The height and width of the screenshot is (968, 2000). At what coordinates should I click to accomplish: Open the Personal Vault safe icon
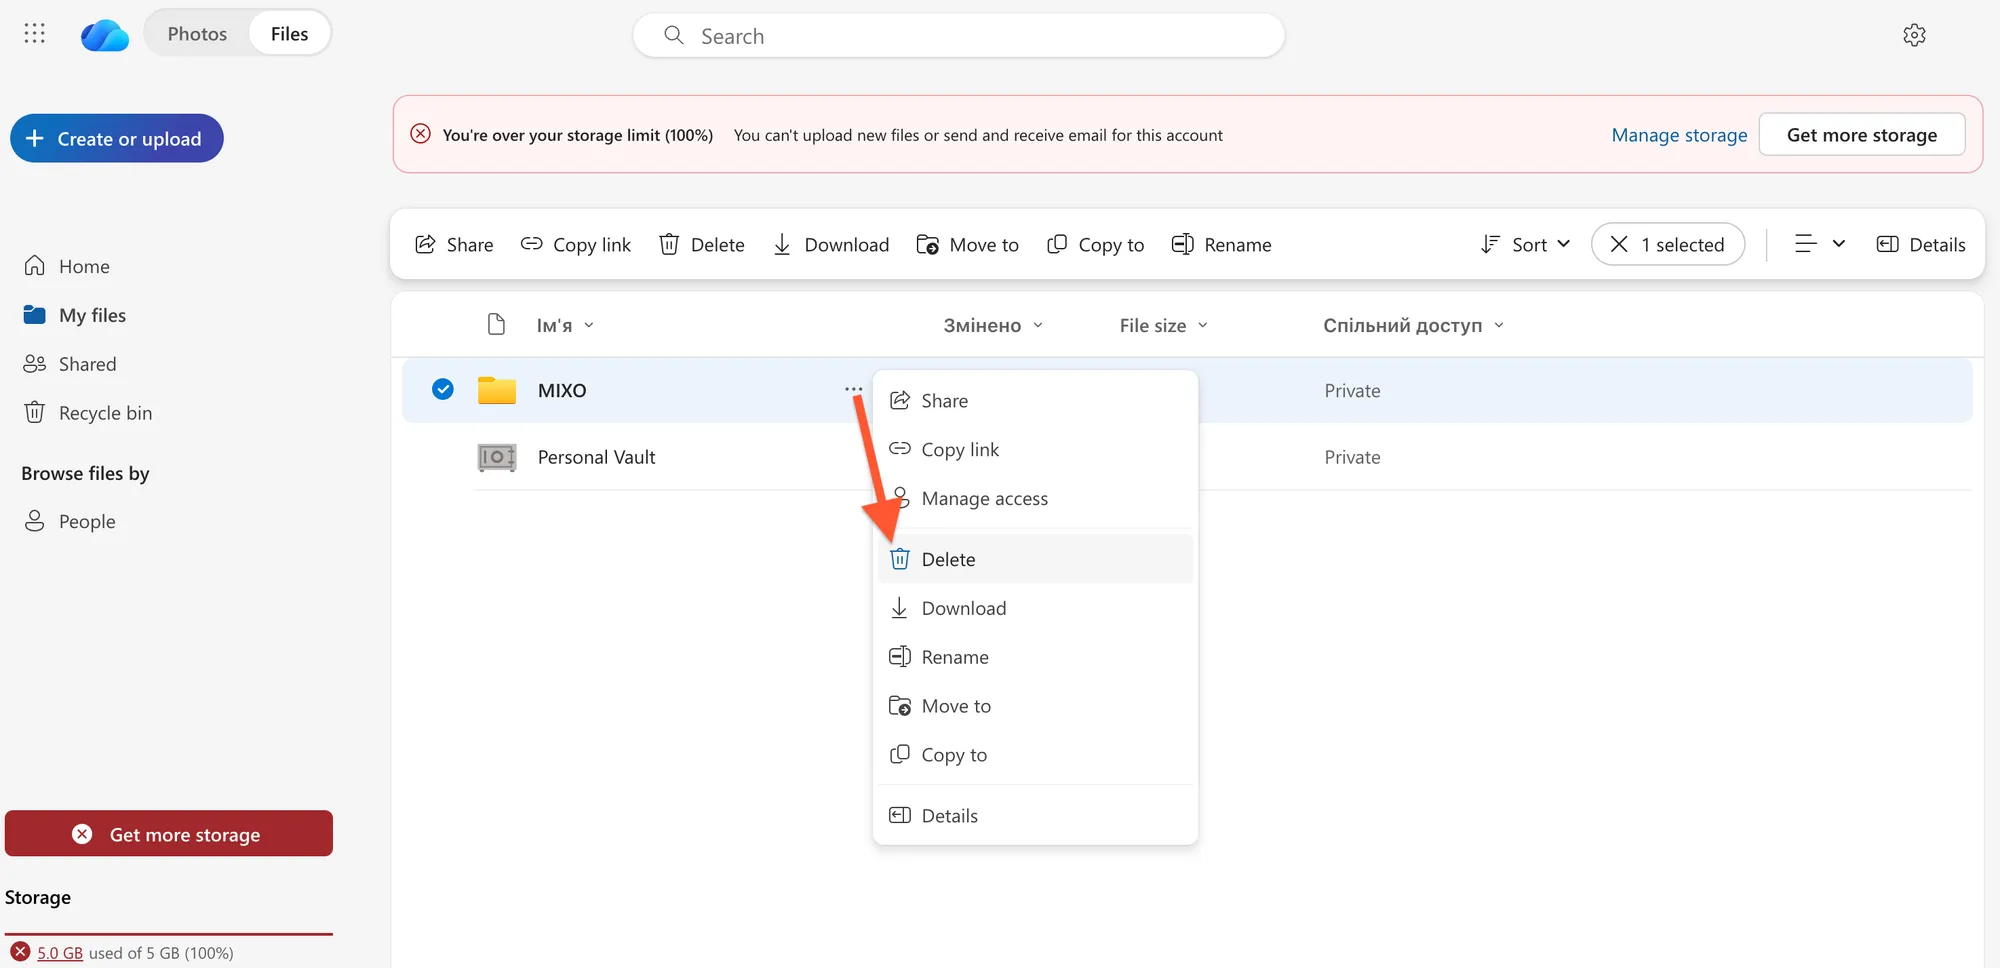[x=496, y=457]
